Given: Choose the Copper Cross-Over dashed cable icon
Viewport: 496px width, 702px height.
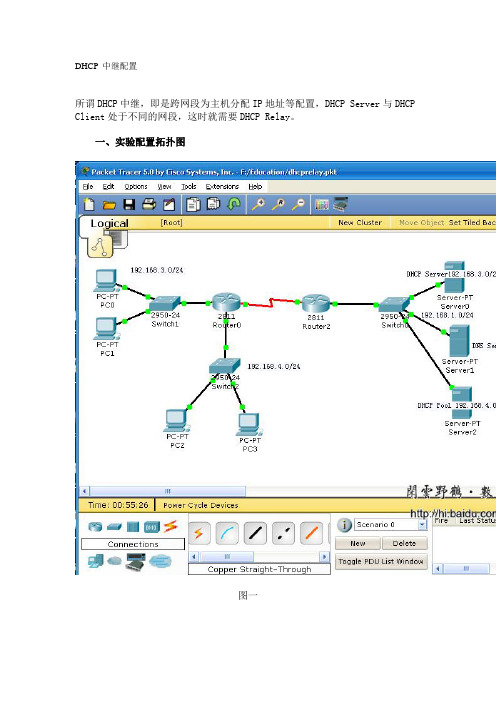Looking at the screenshot, I should pyautogui.click(x=283, y=533).
